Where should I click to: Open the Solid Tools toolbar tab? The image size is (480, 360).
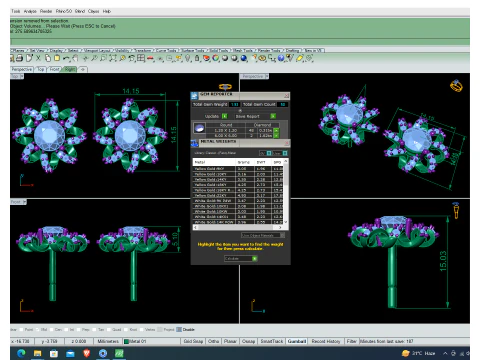219,50
